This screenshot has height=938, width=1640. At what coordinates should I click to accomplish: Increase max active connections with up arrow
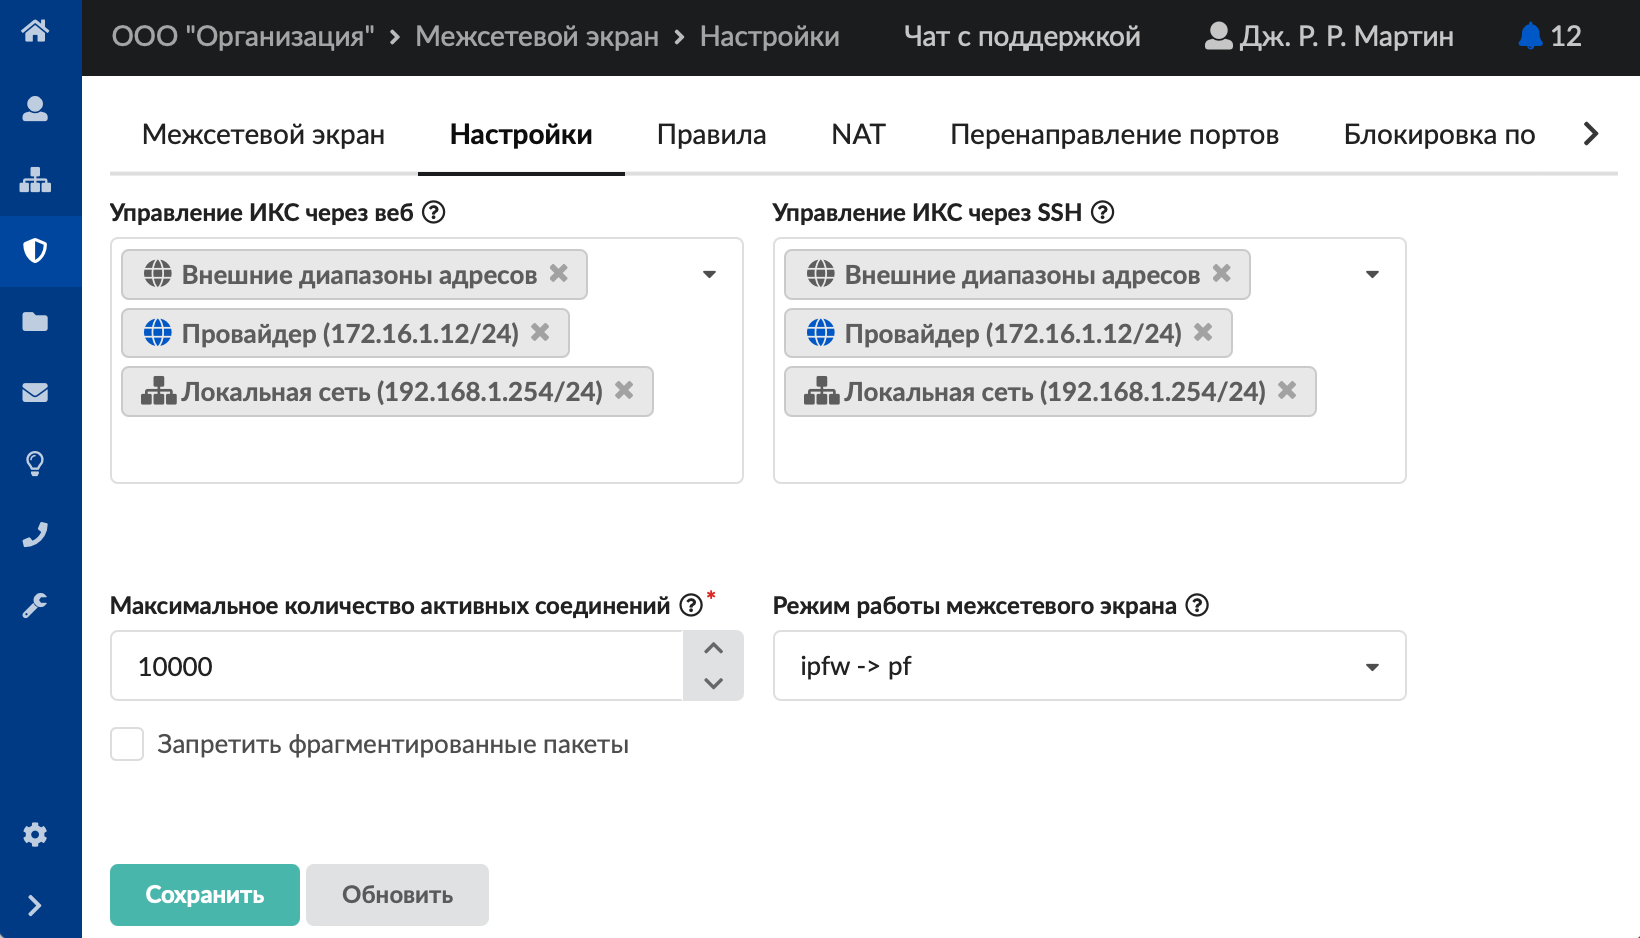(713, 648)
